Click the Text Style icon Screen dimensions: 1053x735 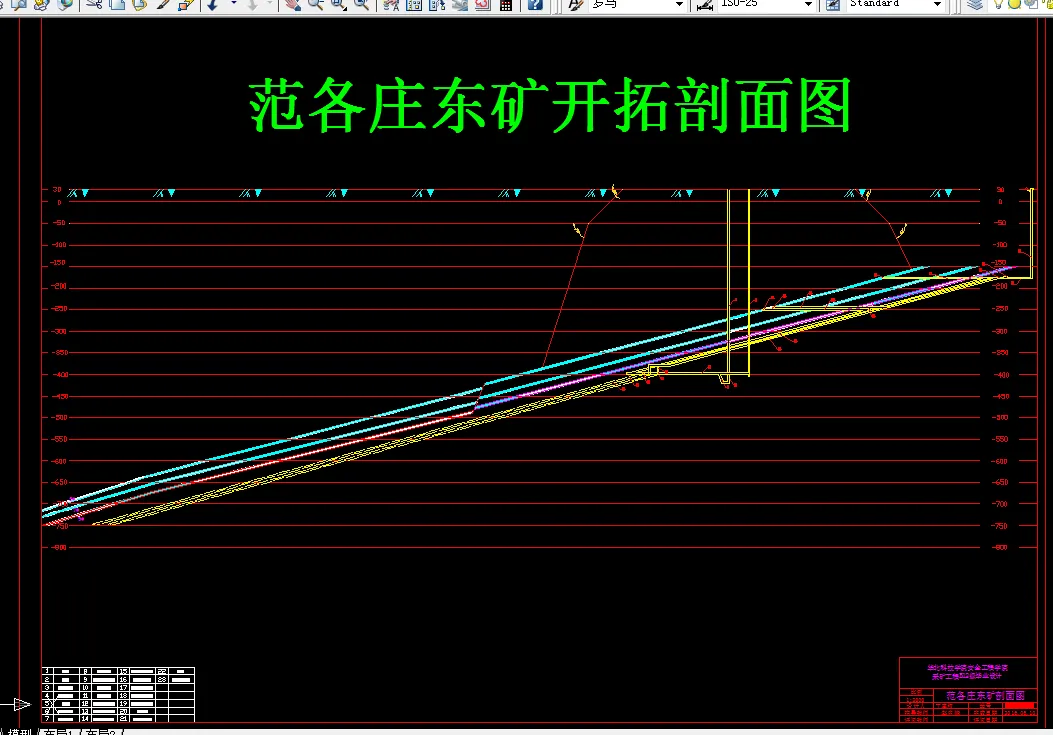coord(576,5)
